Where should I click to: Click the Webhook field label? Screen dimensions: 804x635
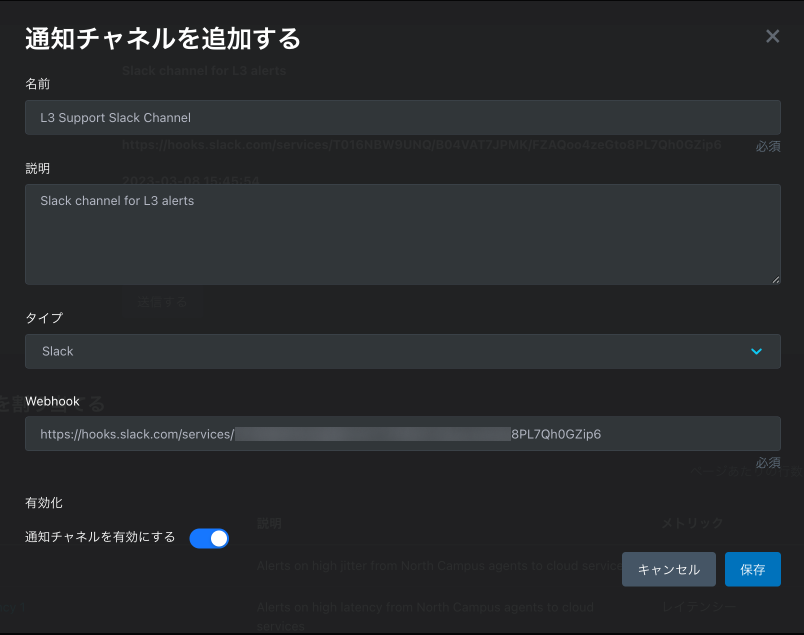click(x=52, y=402)
